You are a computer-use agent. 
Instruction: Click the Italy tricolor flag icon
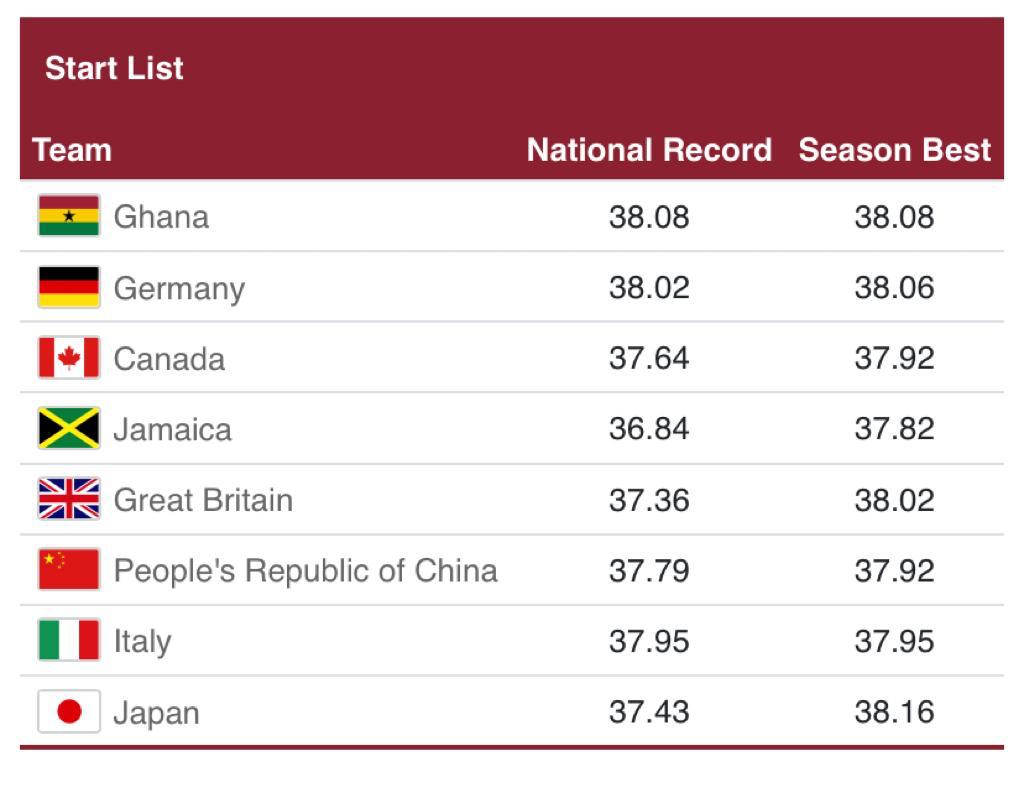[x=69, y=641]
